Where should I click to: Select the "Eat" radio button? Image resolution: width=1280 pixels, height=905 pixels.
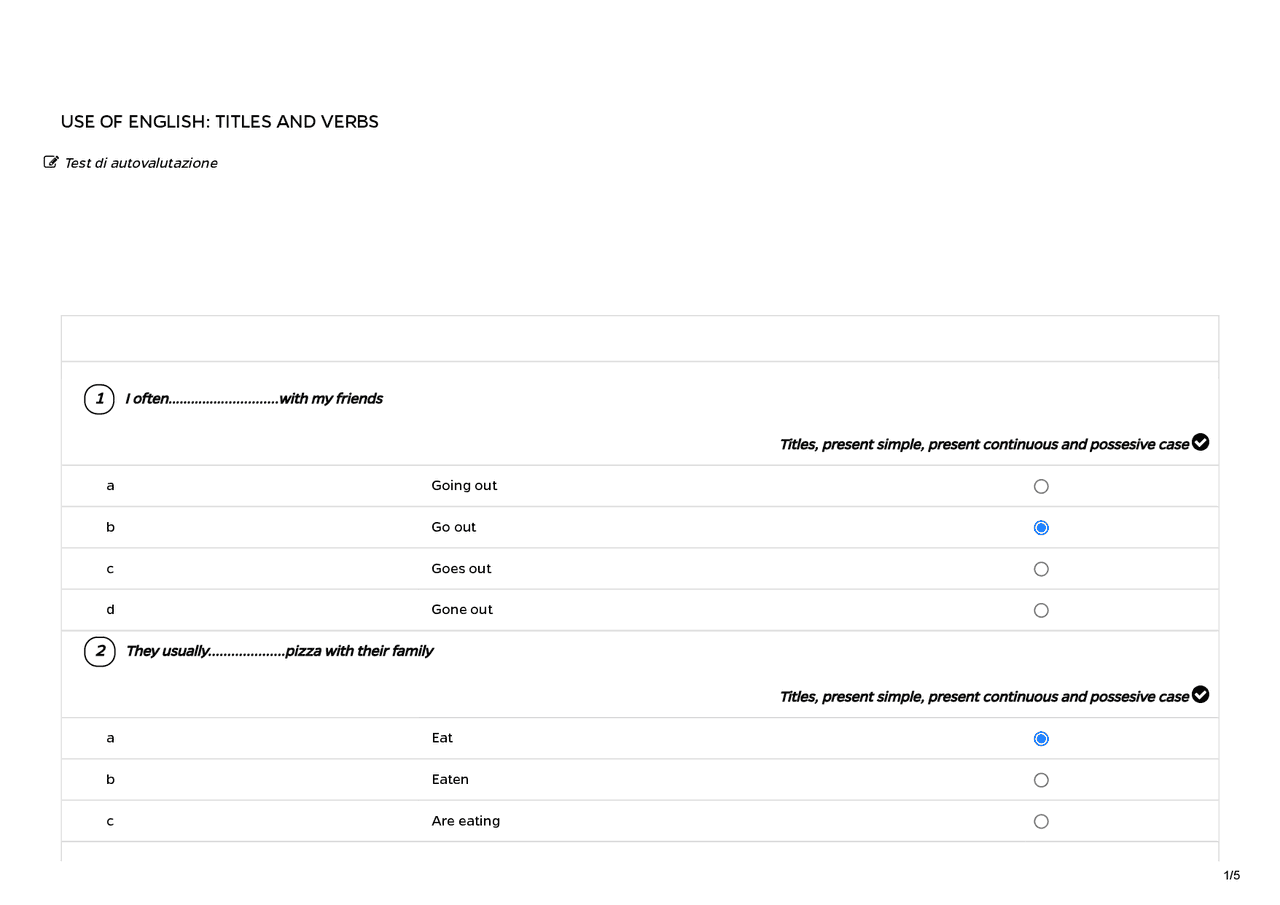pos(1041,739)
